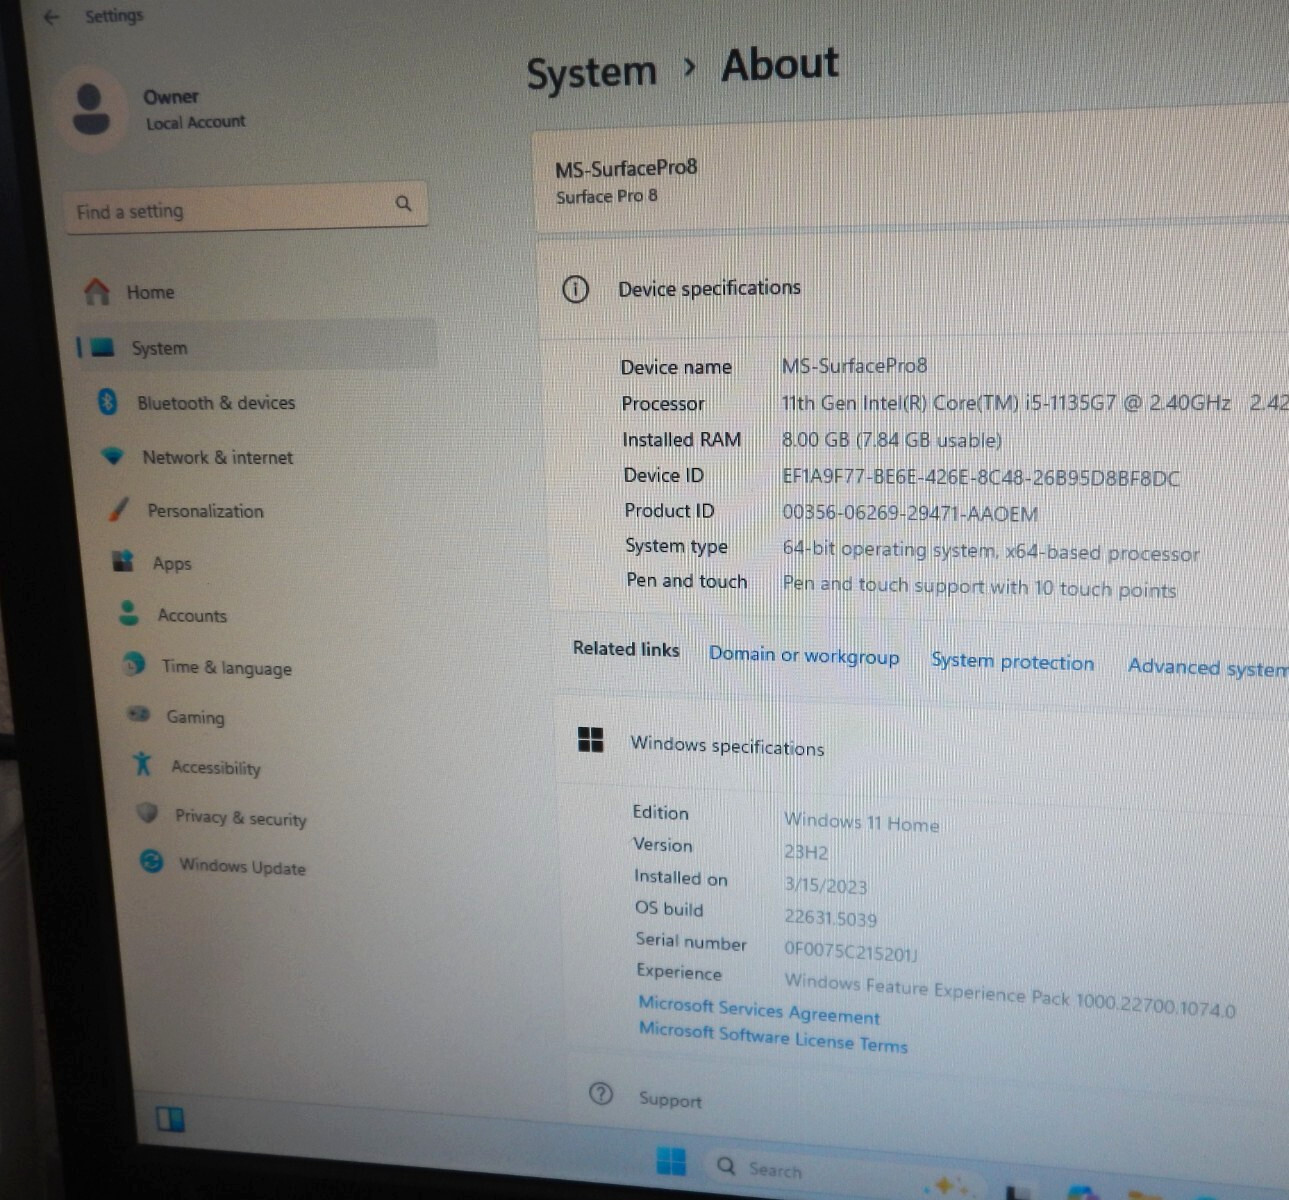Click the Home house icon
Viewport: 1289px width, 1200px height.
pyautogui.click(x=97, y=291)
